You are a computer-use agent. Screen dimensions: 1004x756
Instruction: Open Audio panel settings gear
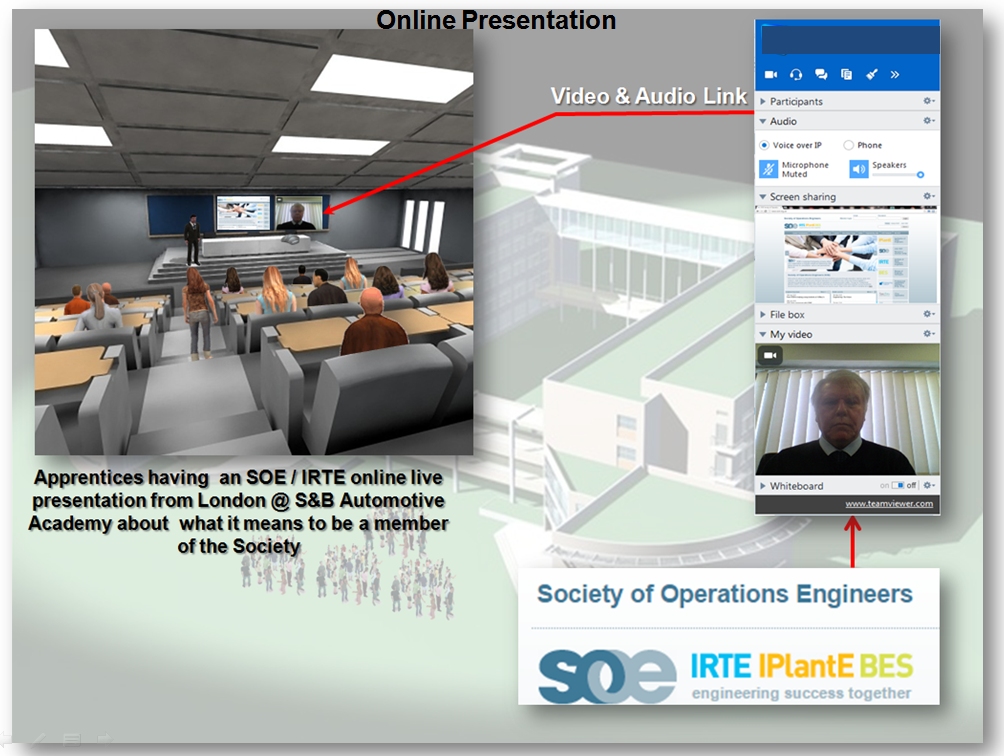[x=928, y=121]
